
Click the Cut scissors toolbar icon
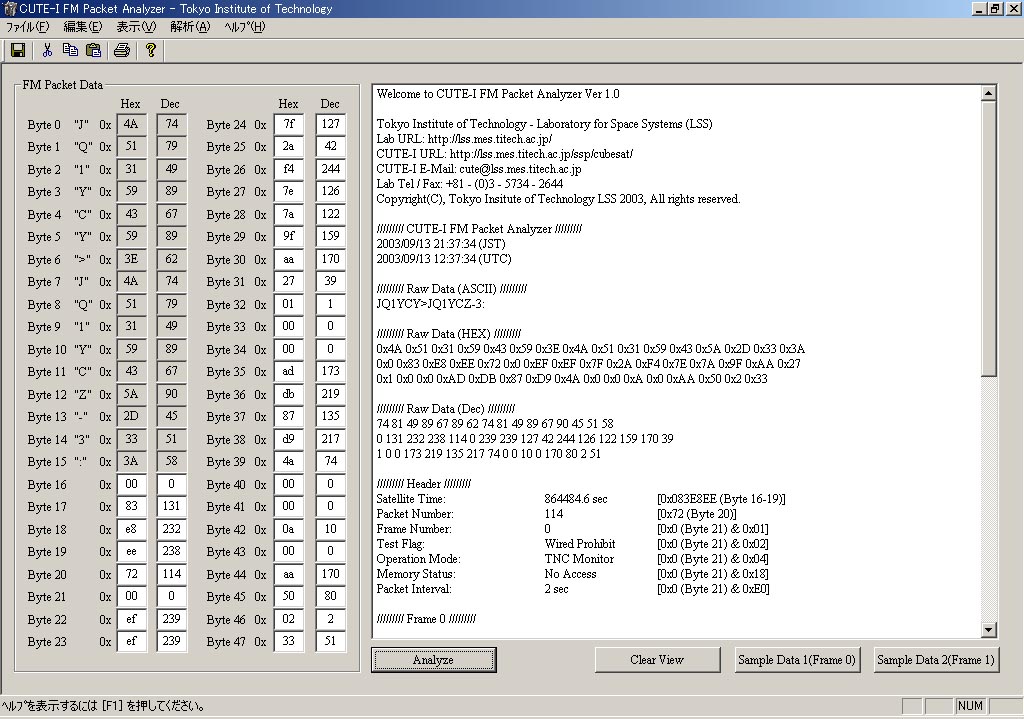pyautogui.click(x=47, y=50)
